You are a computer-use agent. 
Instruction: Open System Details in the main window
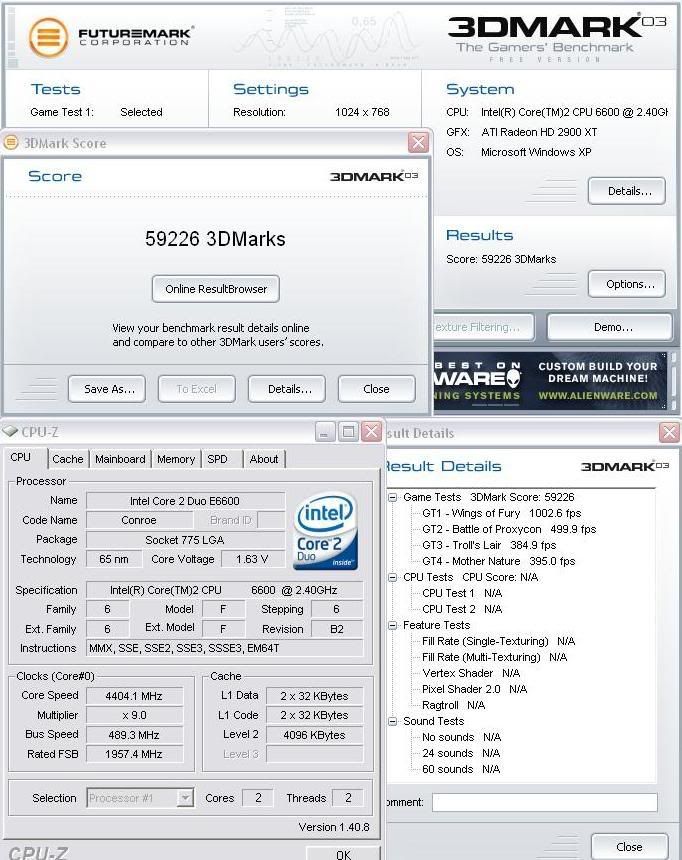627,191
